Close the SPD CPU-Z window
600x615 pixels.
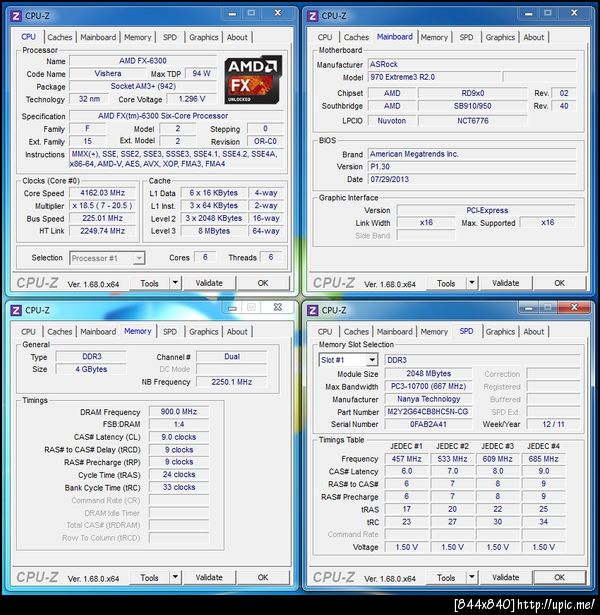574,308
